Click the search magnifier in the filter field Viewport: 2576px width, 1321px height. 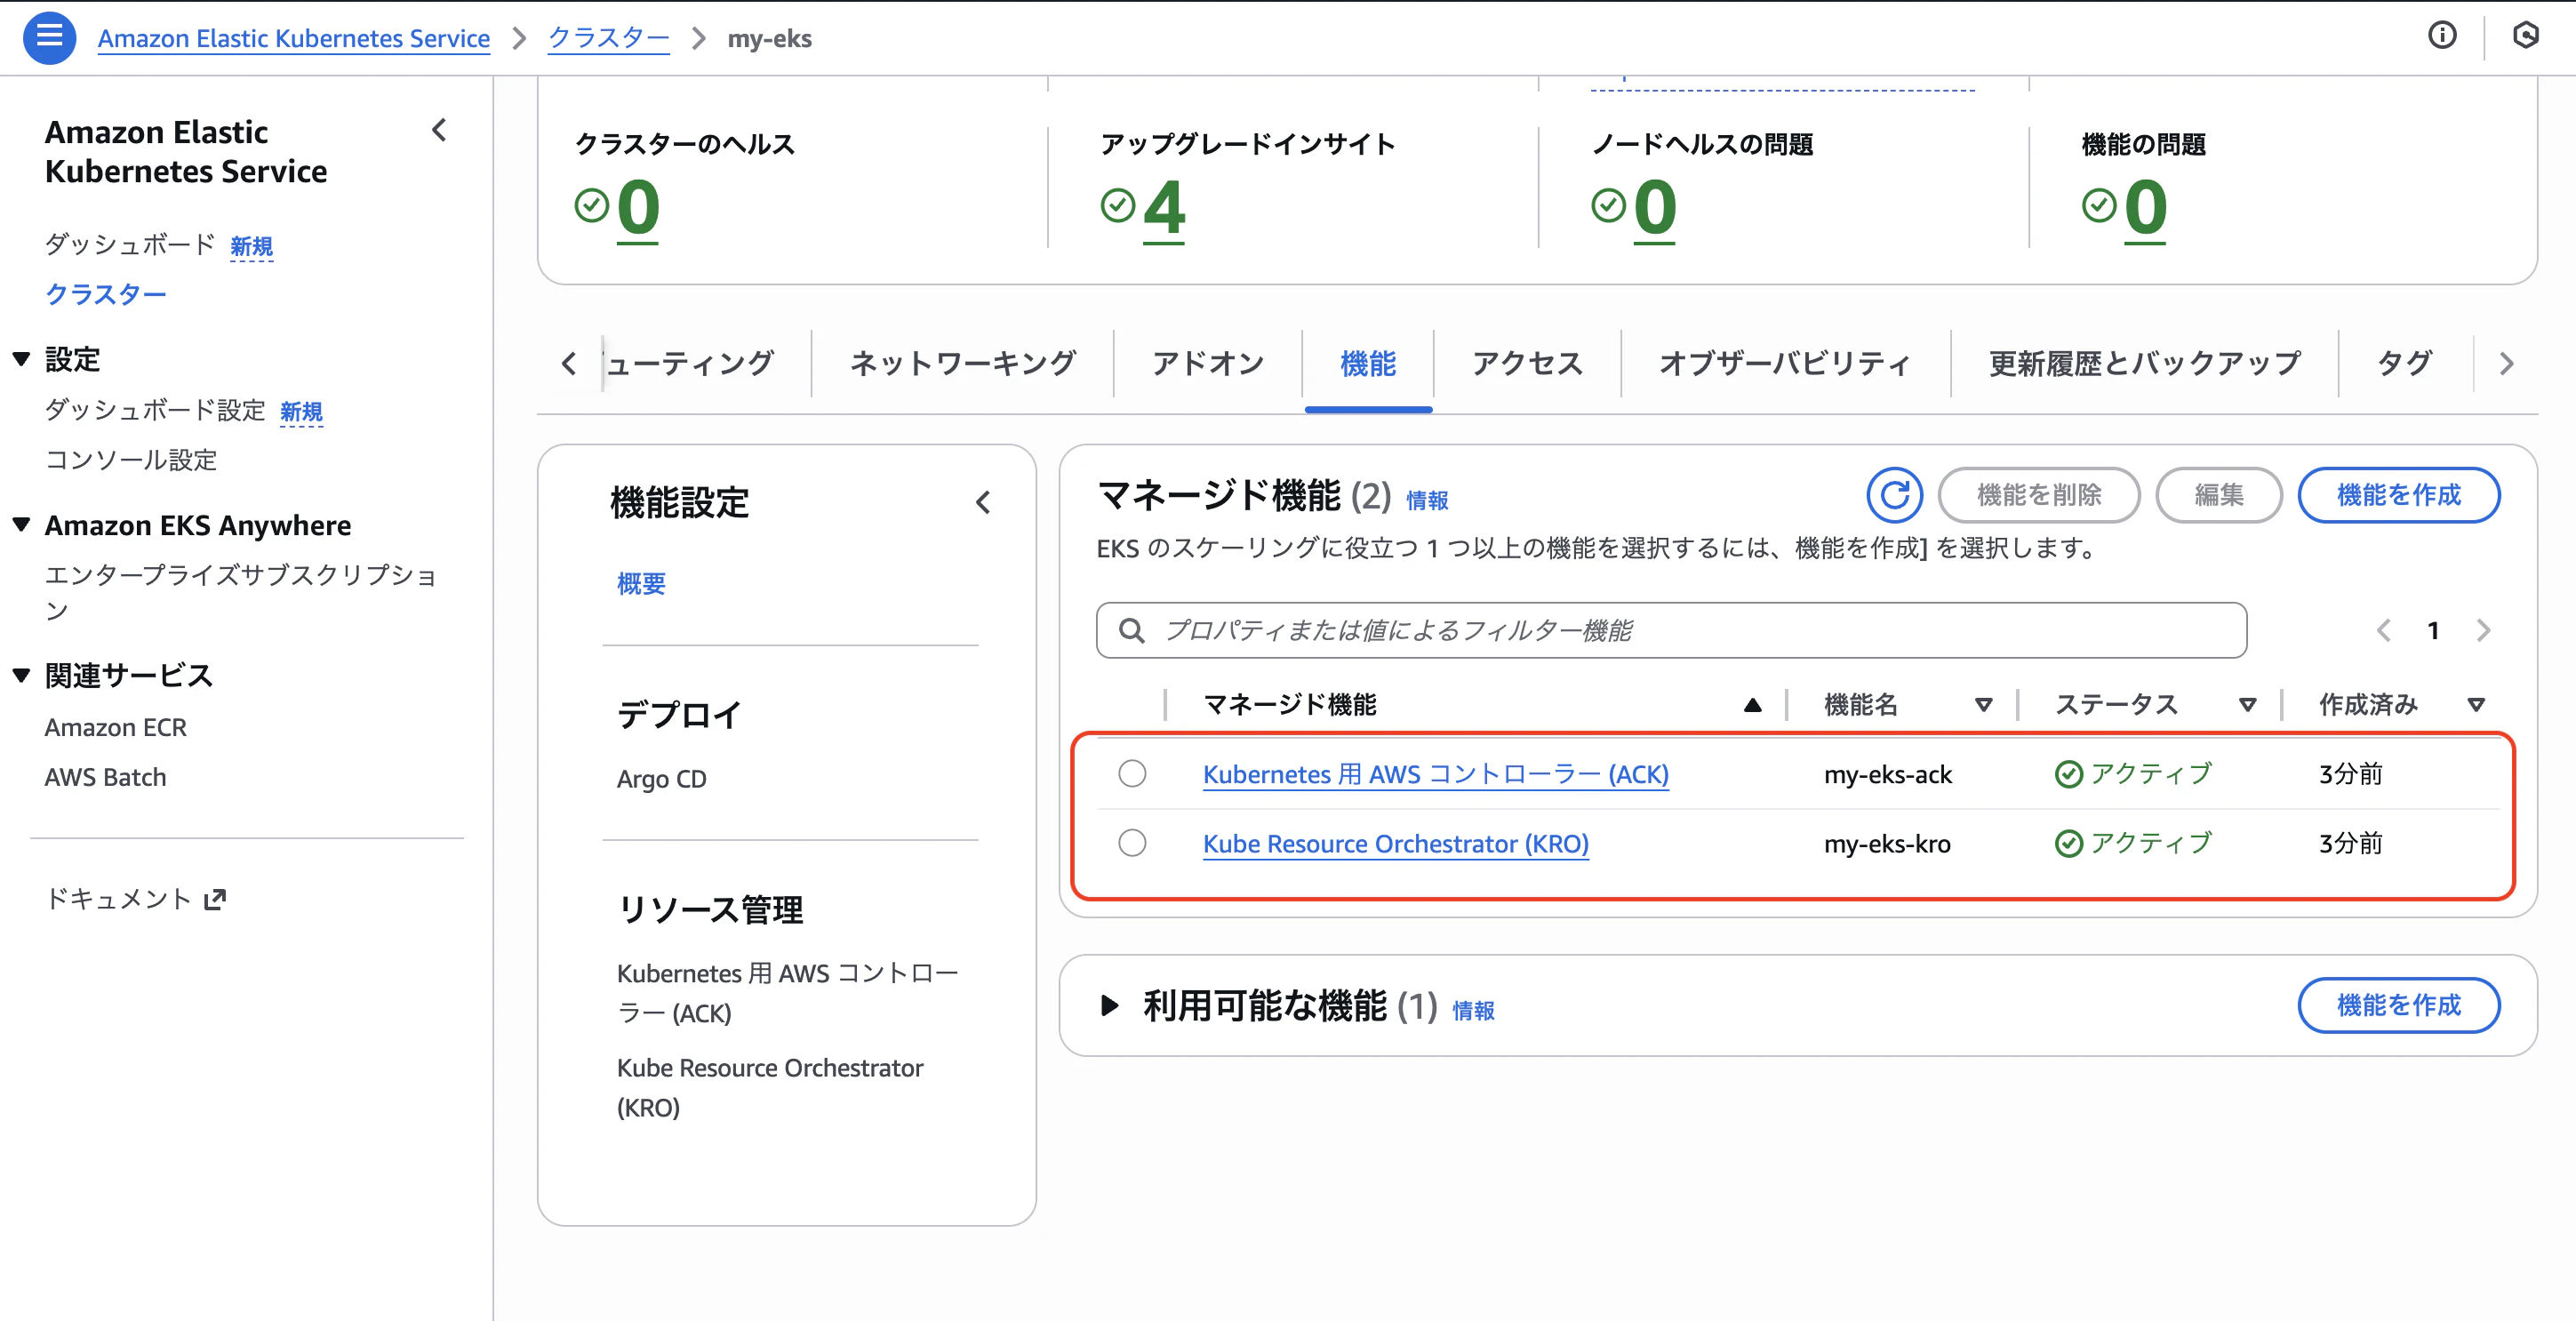1133,630
